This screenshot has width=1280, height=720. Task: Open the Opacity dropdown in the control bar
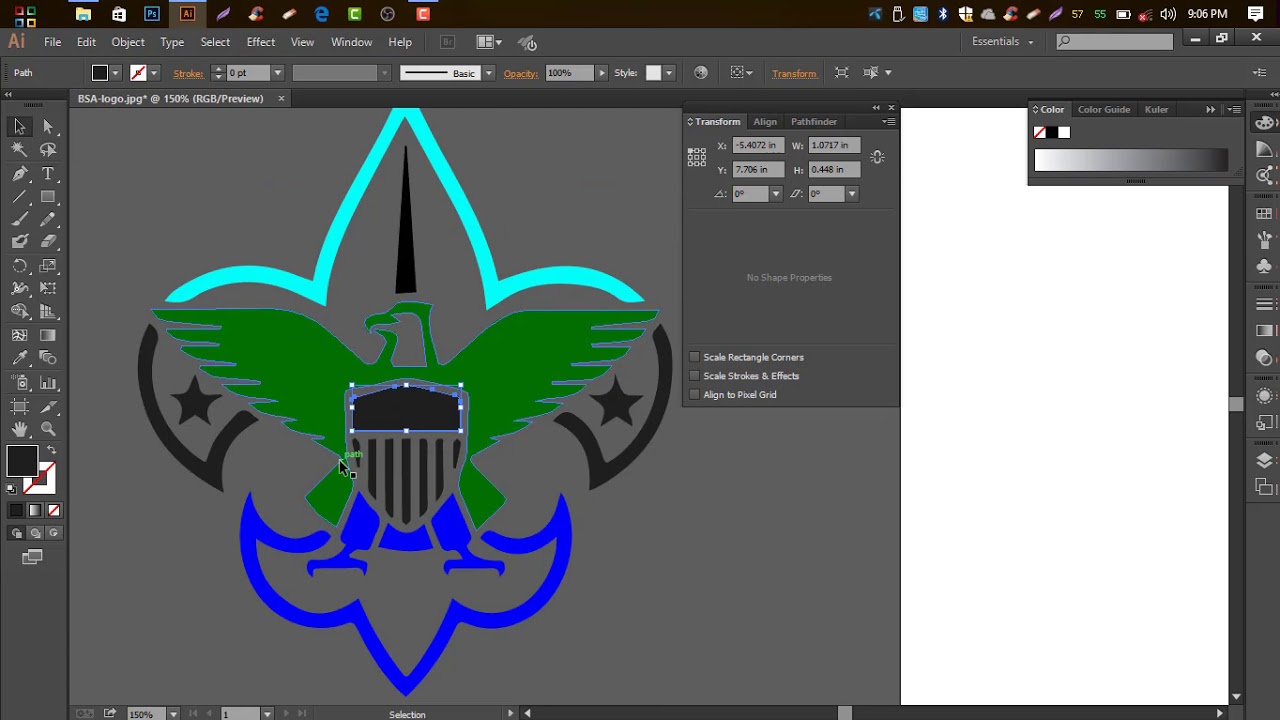[x=600, y=72]
